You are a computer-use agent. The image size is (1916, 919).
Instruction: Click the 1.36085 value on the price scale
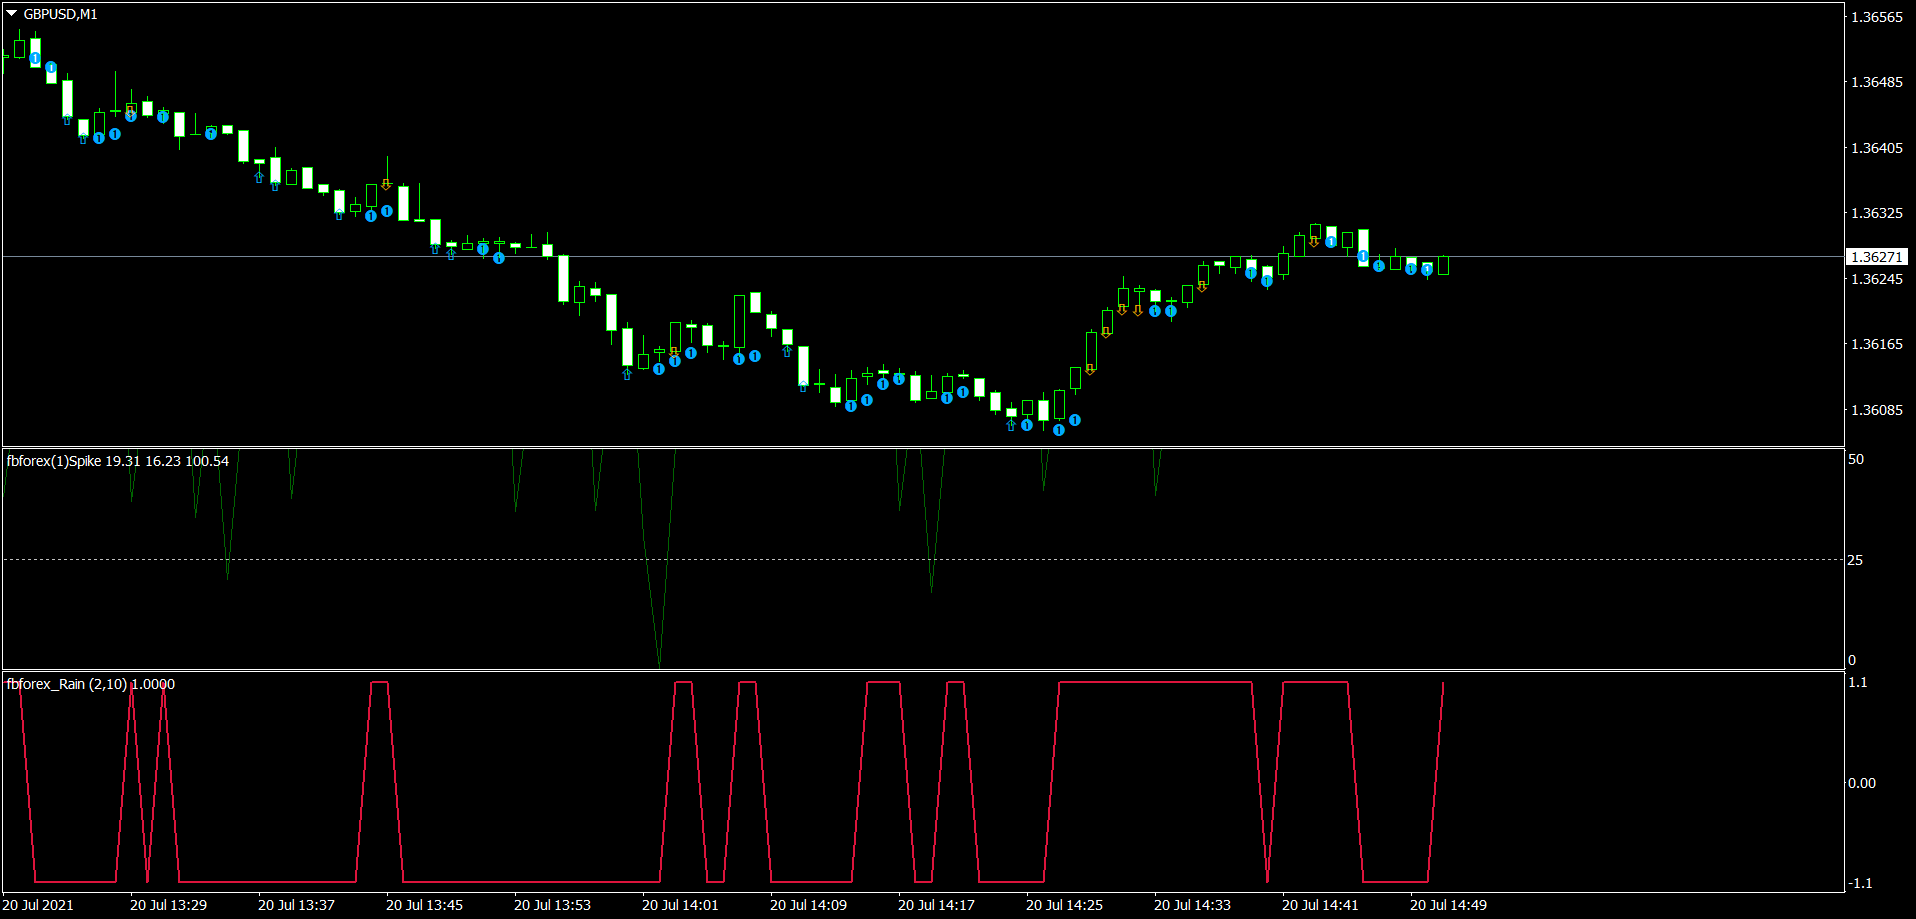pyautogui.click(x=1876, y=410)
